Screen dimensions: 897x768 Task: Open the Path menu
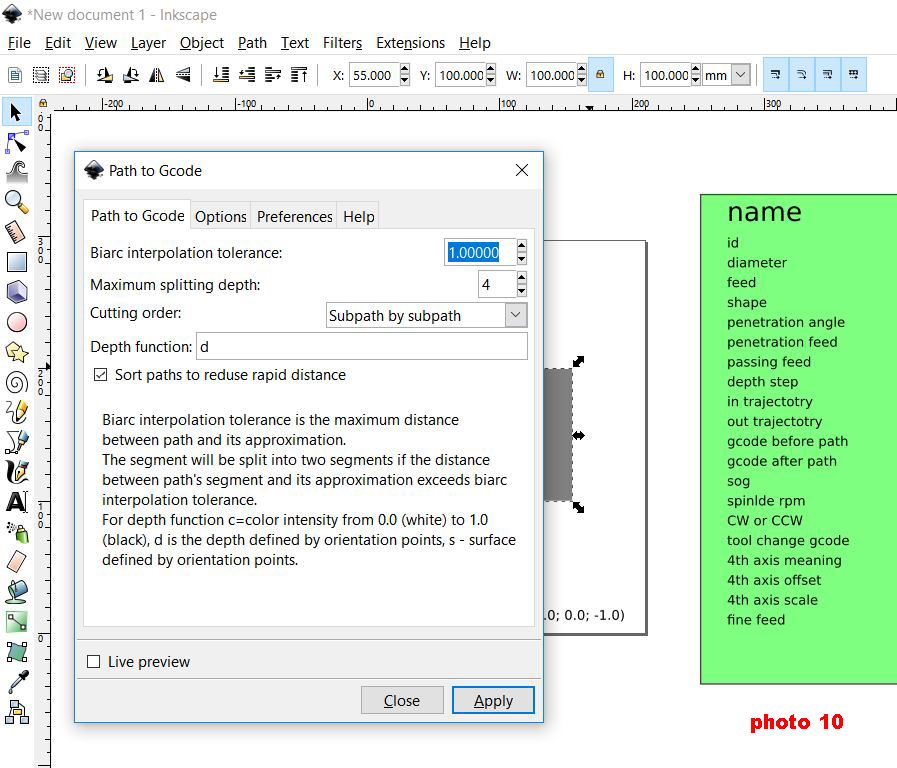[252, 43]
